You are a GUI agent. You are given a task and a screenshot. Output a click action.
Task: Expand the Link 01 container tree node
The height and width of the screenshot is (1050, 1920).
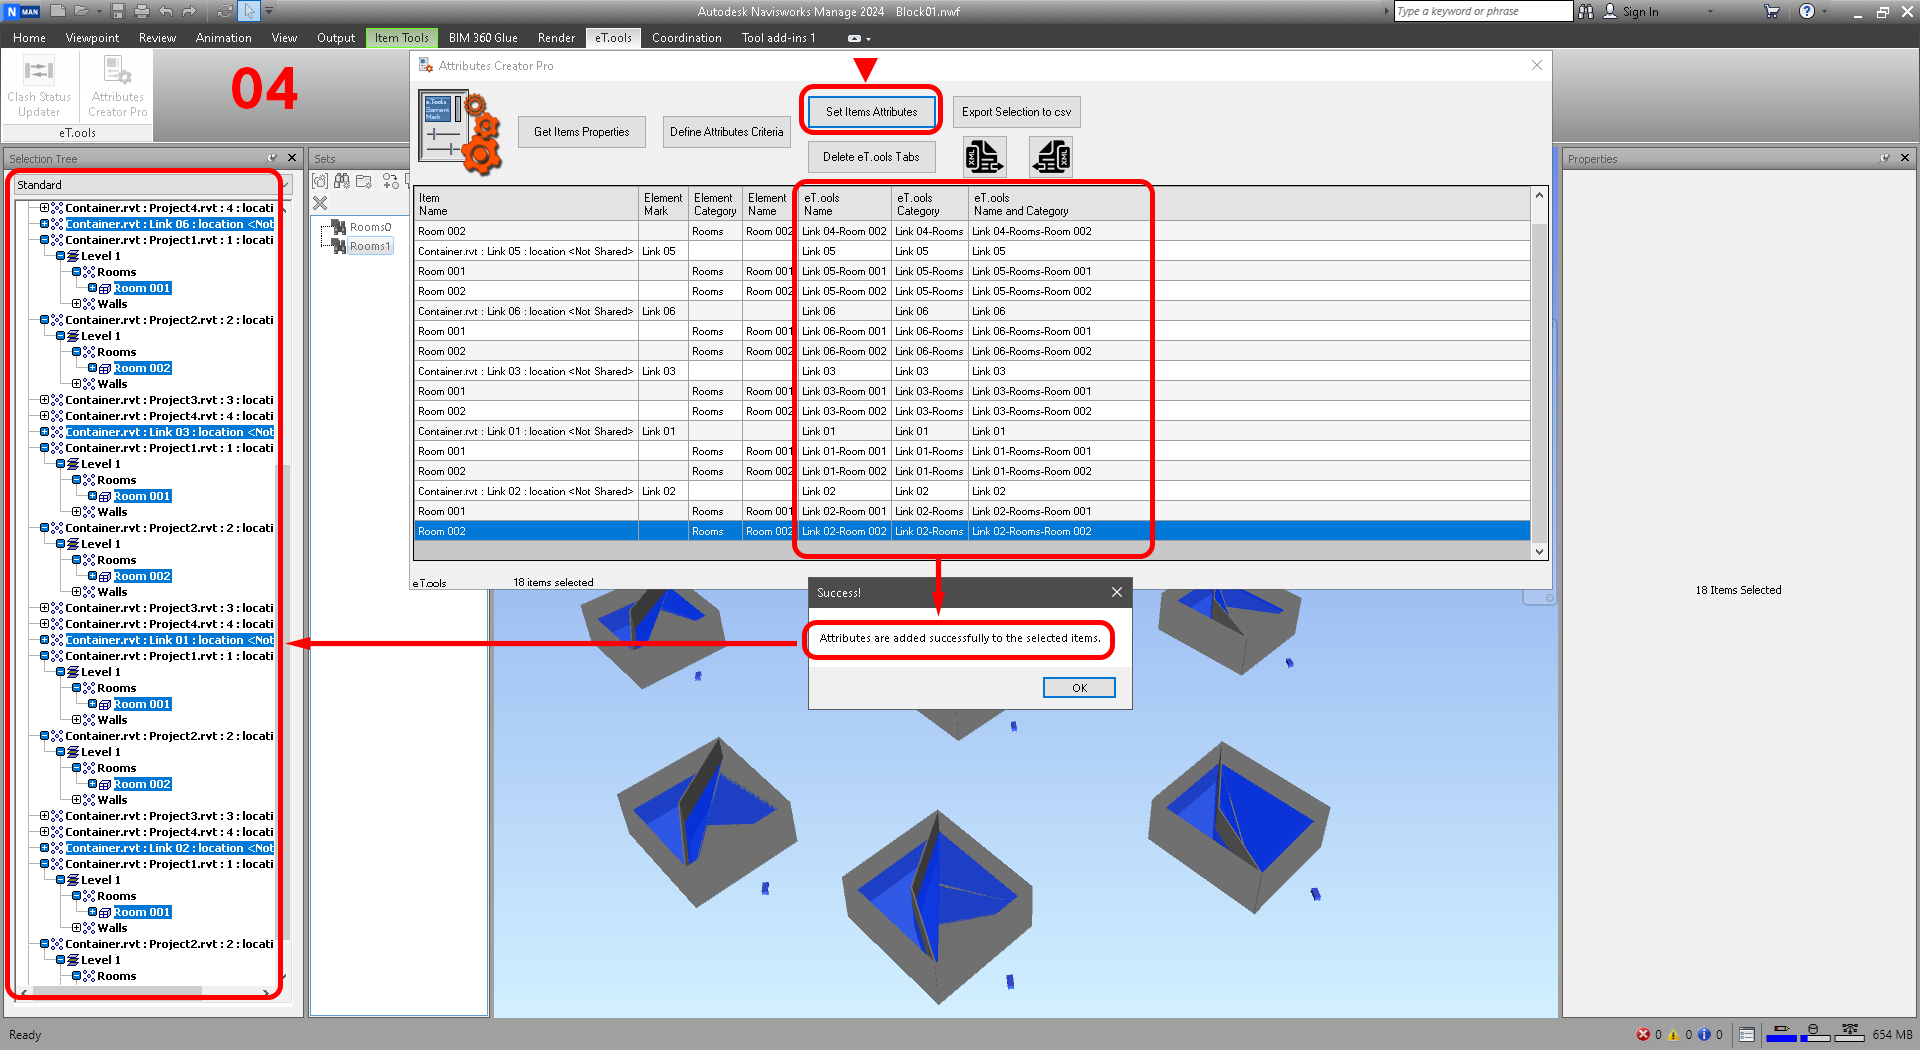click(x=44, y=640)
